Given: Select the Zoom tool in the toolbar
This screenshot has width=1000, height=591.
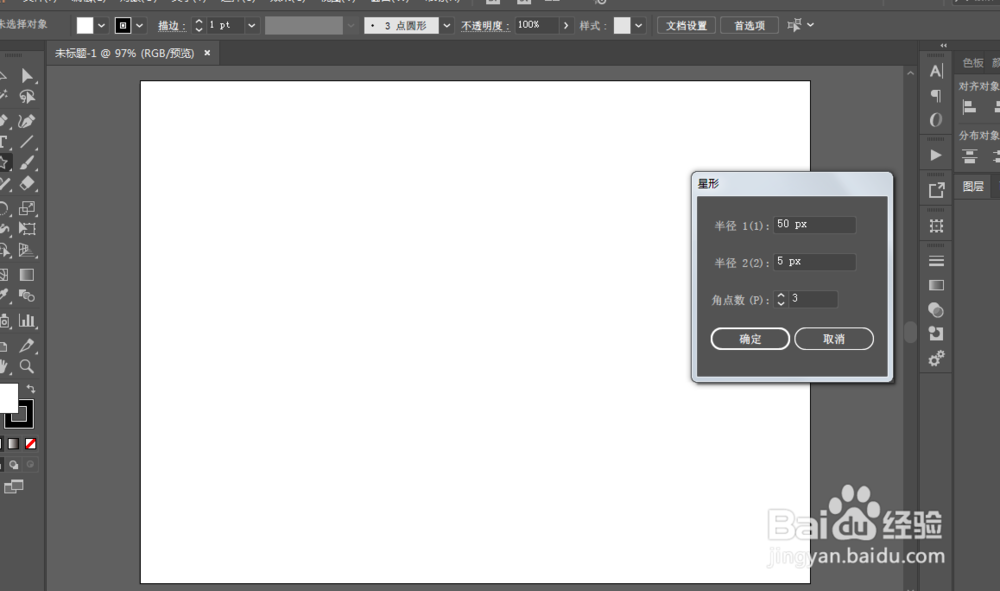Looking at the screenshot, I should pyautogui.click(x=27, y=366).
